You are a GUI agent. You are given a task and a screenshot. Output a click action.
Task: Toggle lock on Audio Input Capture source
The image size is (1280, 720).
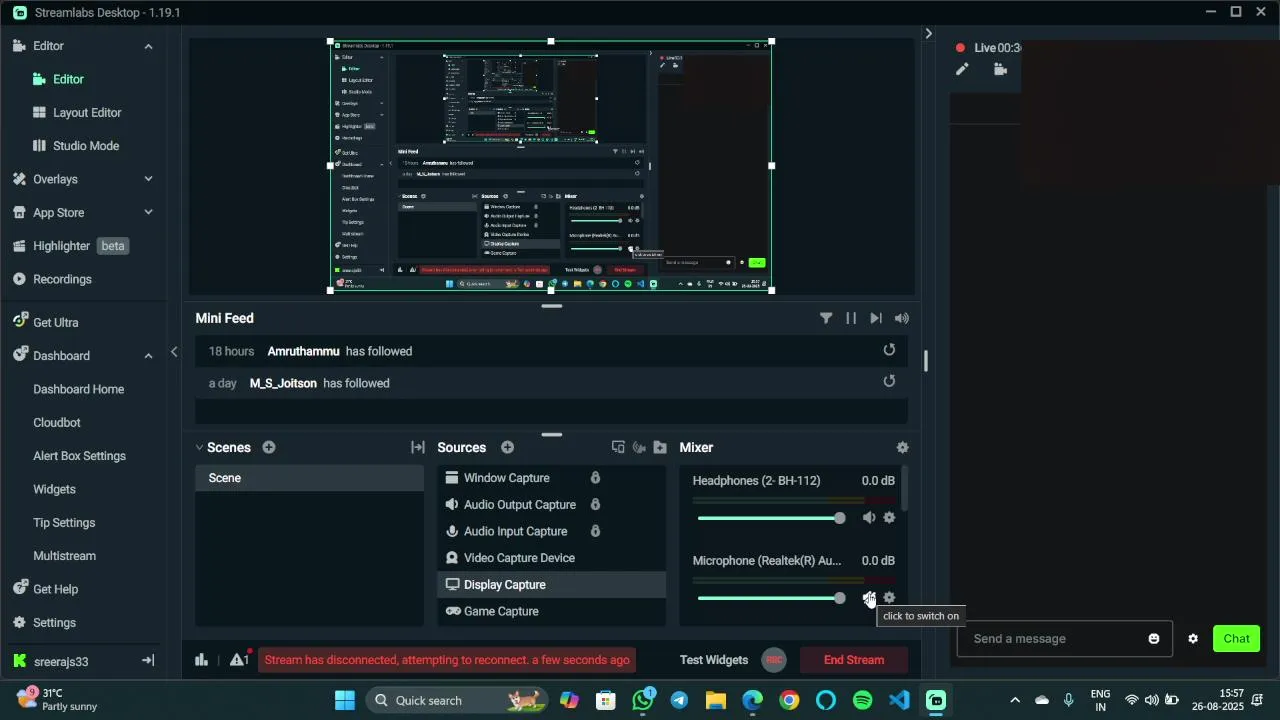595,531
